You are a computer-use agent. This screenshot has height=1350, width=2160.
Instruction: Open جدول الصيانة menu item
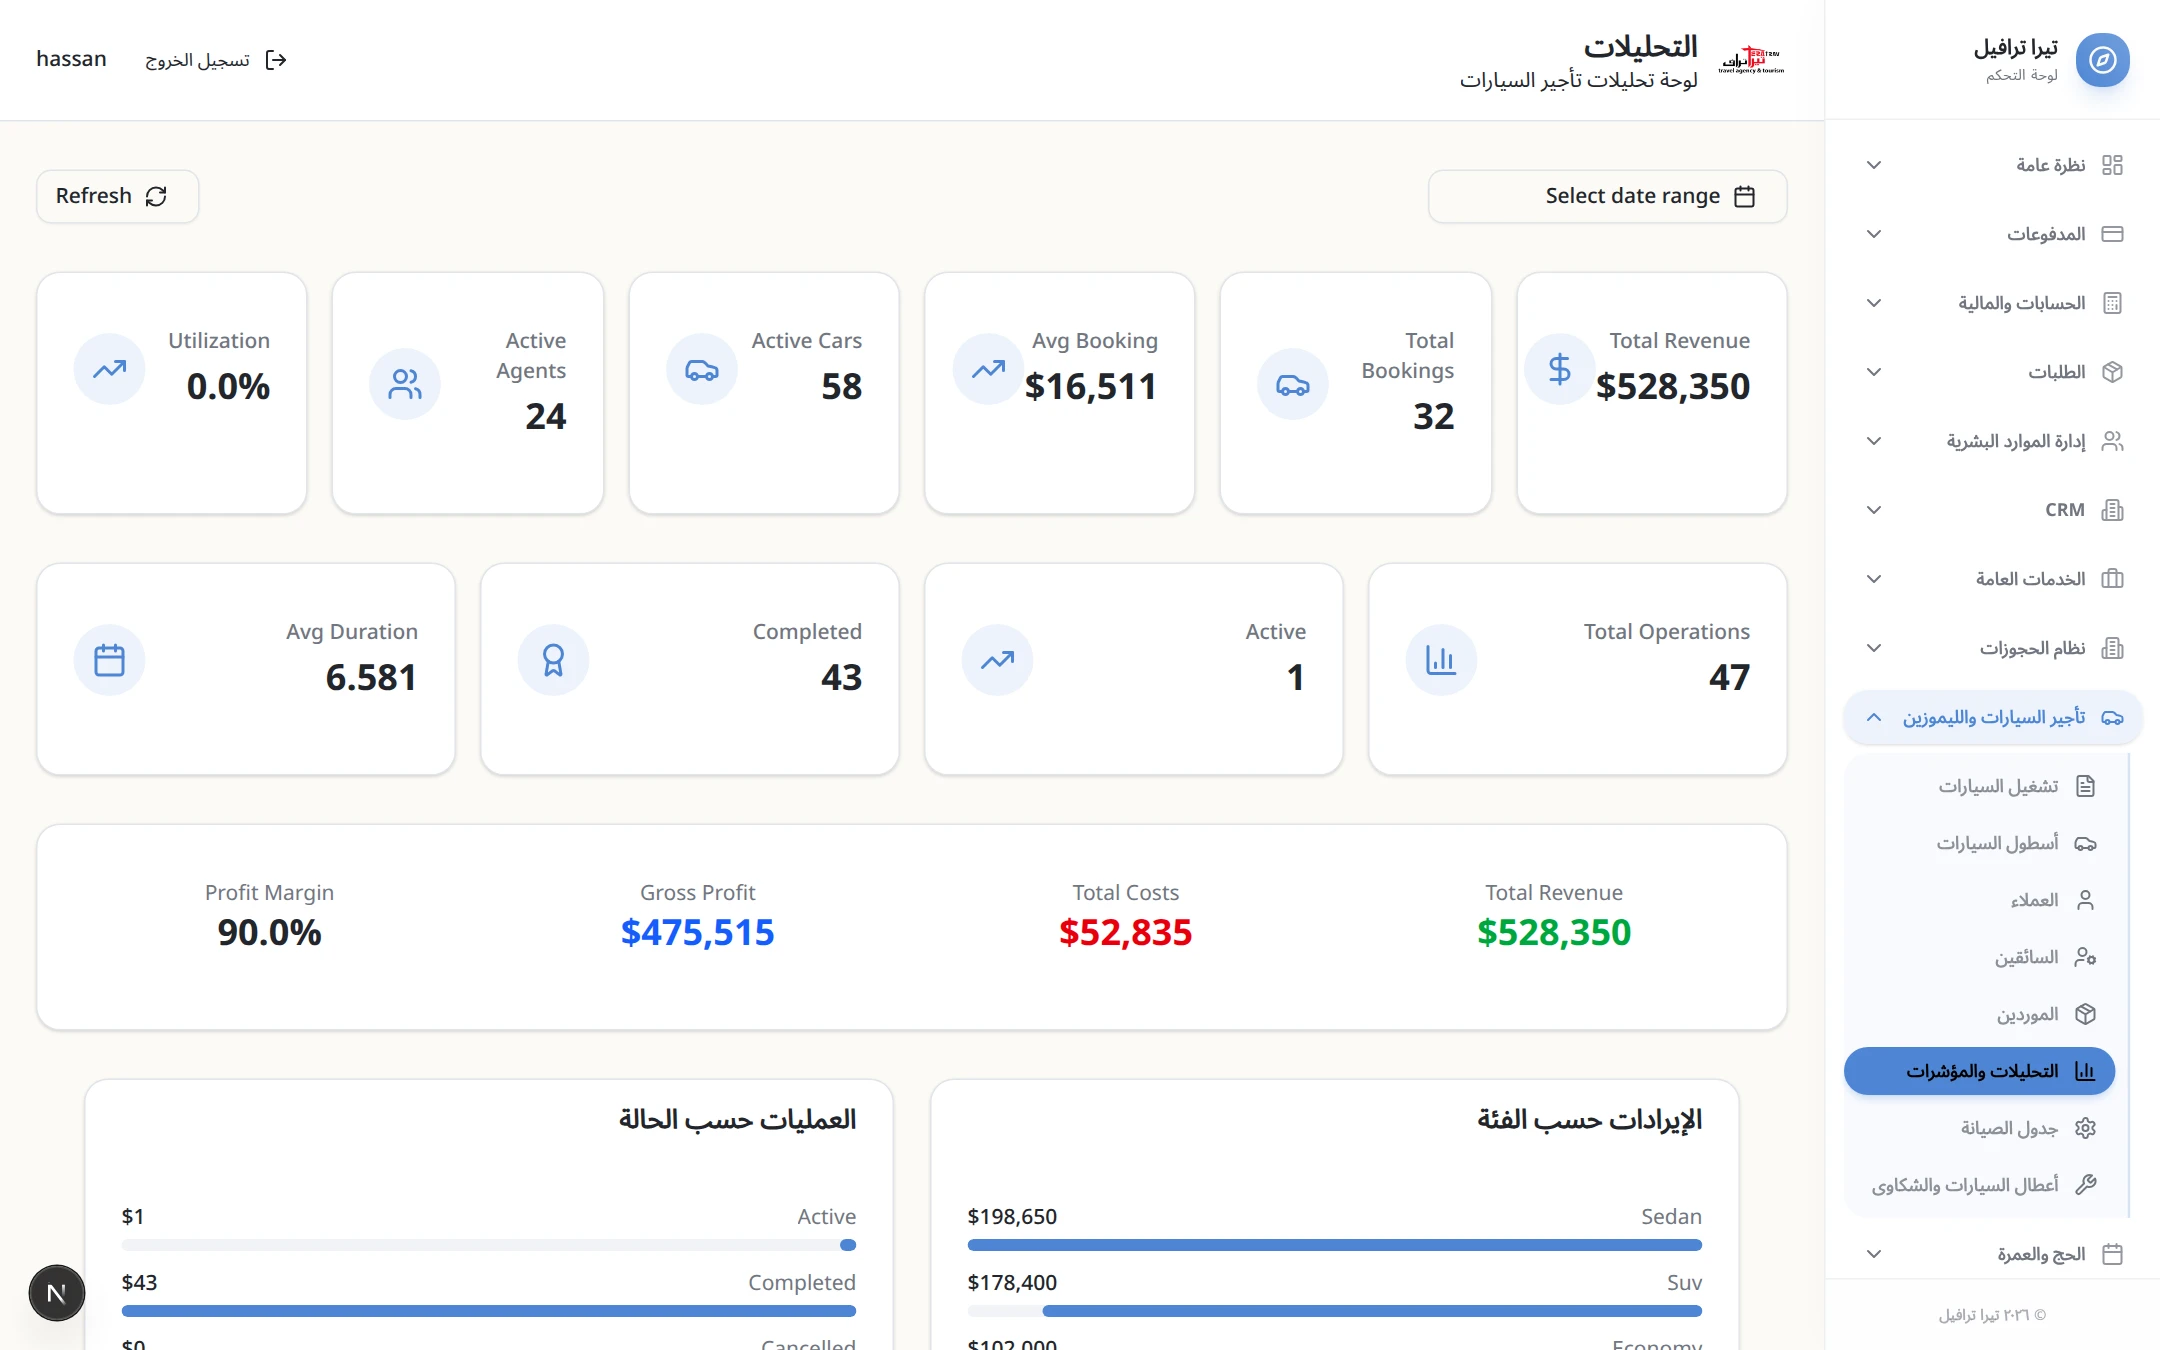1980,1128
